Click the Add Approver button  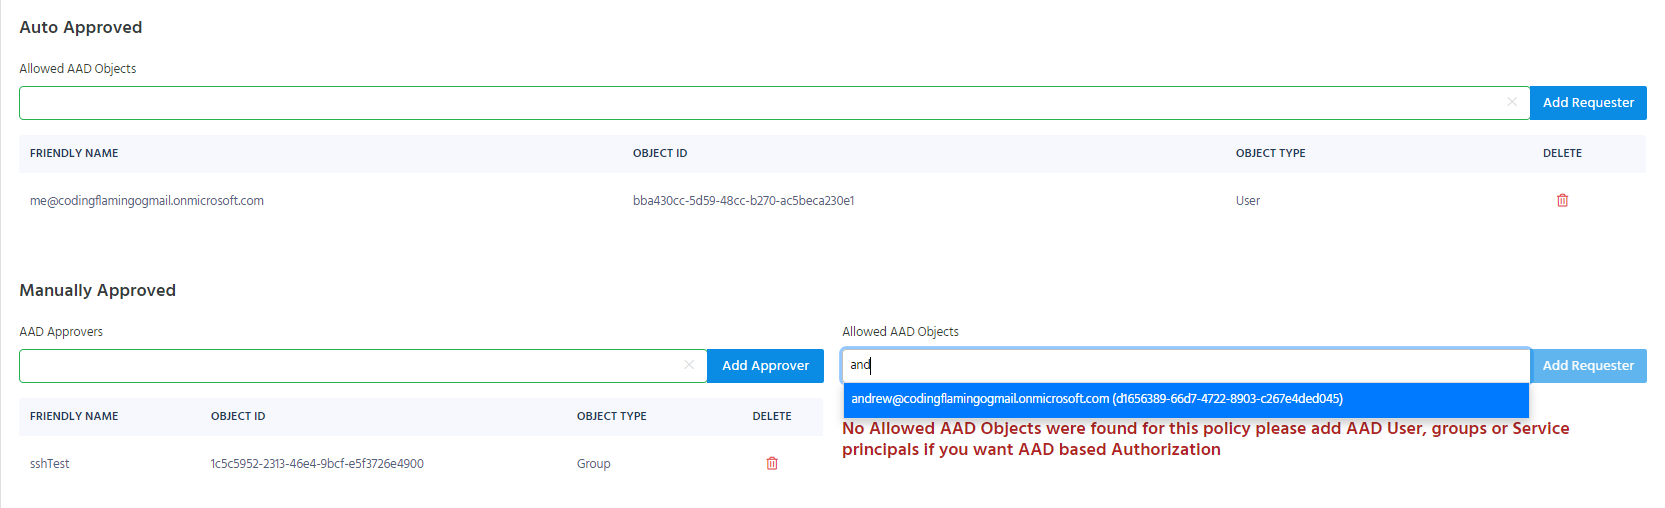click(765, 366)
